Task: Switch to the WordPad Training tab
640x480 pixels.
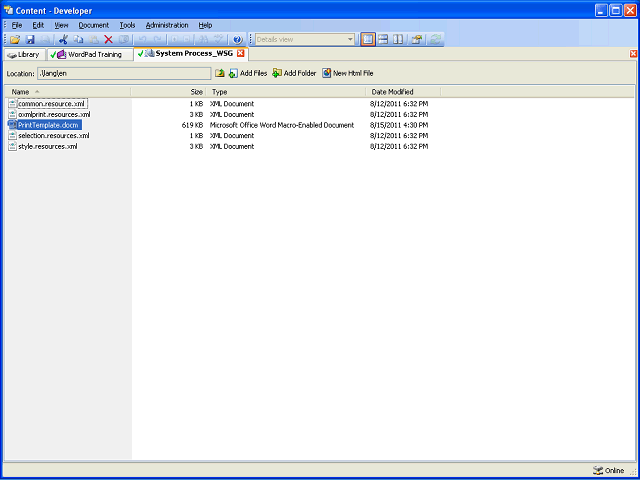Action: point(90,55)
